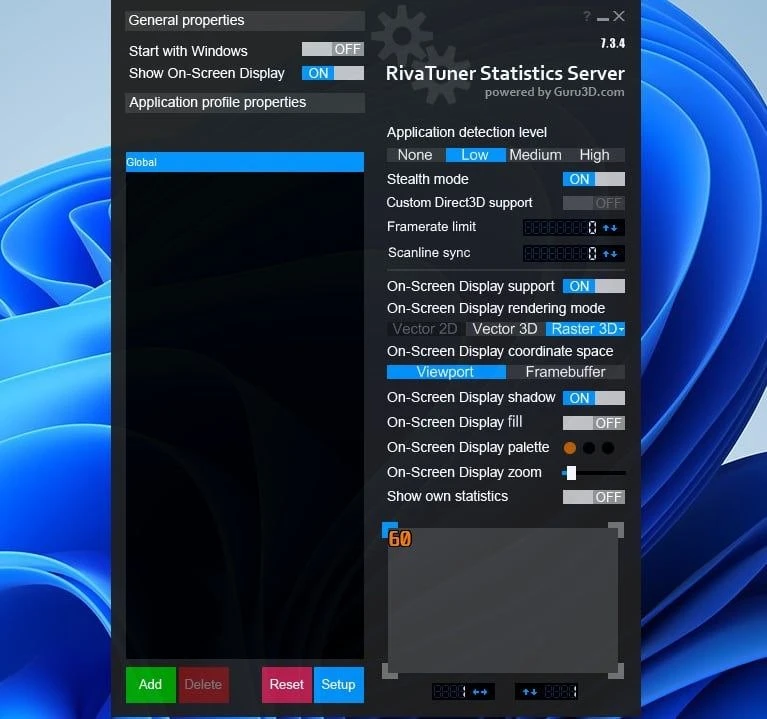Select Framebuffer coordinate space
The width and height of the screenshot is (767, 719).
(565, 372)
